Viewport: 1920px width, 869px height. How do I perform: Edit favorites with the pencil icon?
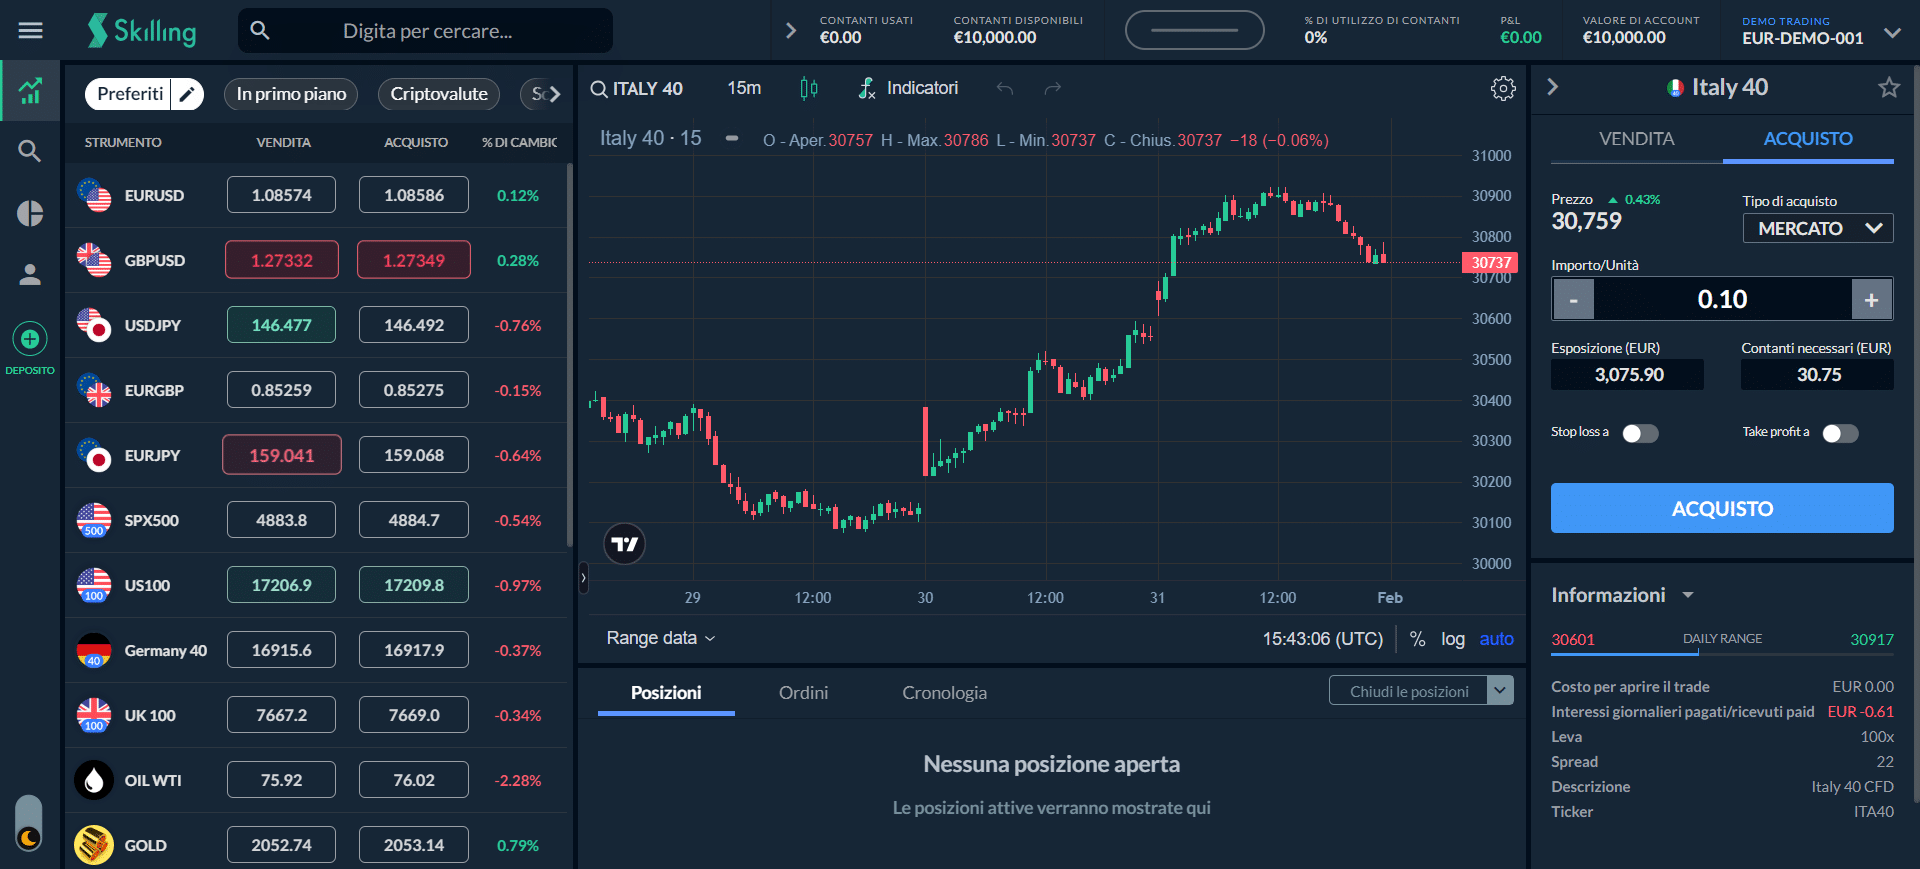(x=187, y=94)
